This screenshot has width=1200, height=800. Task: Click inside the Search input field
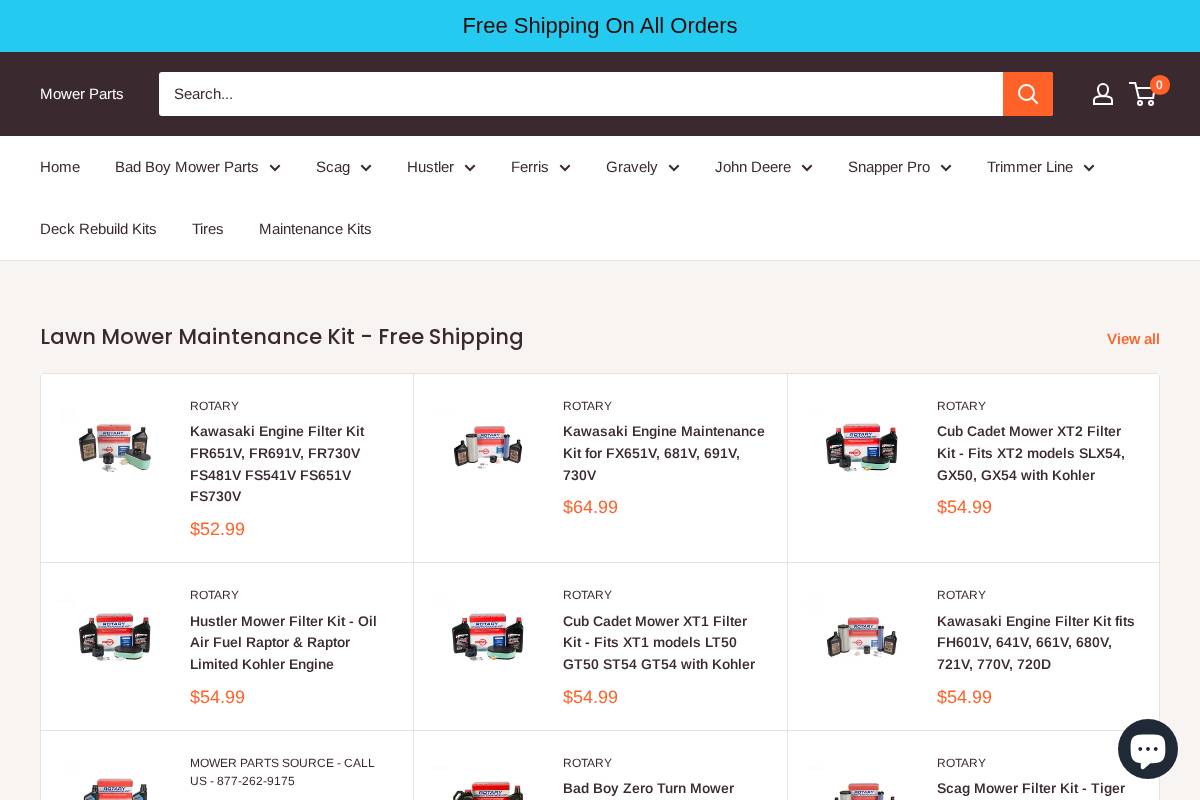click(x=580, y=94)
